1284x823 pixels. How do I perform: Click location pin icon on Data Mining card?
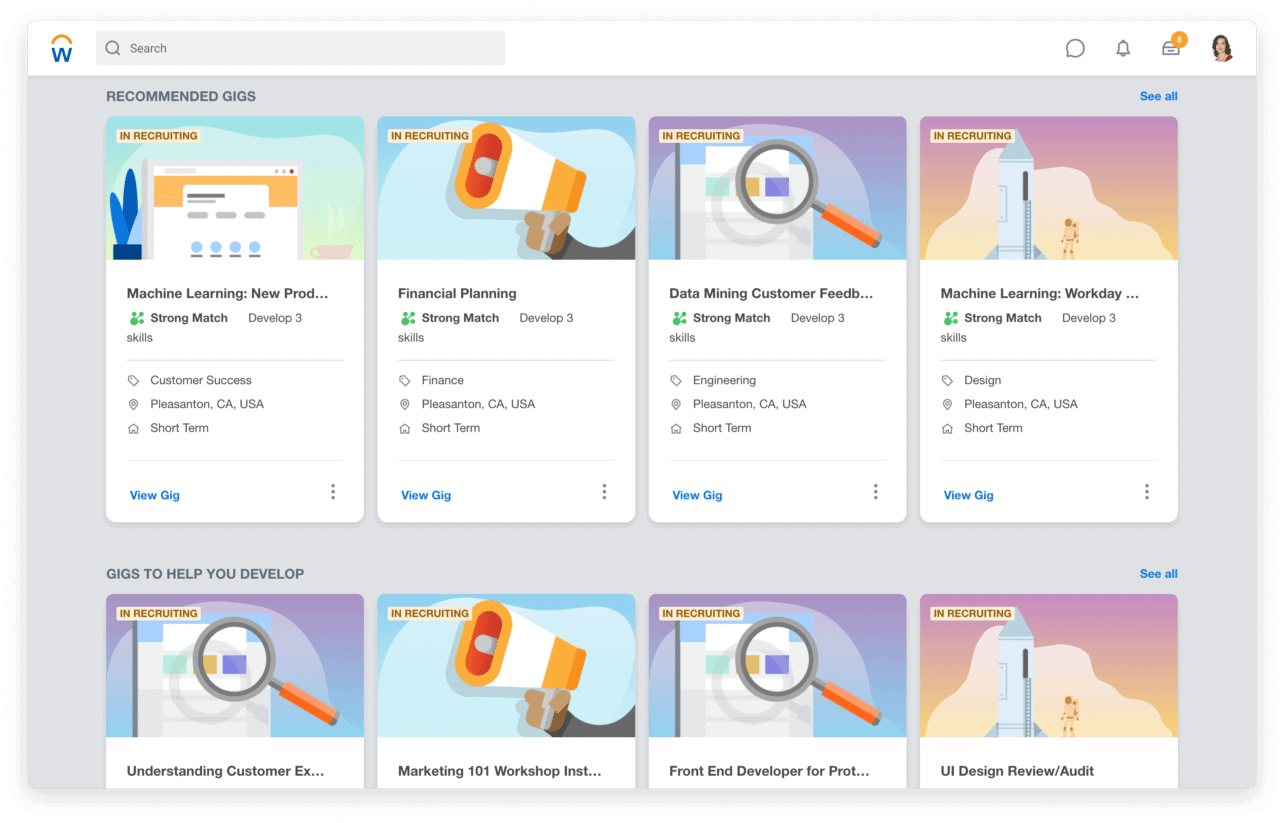(676, 405)
